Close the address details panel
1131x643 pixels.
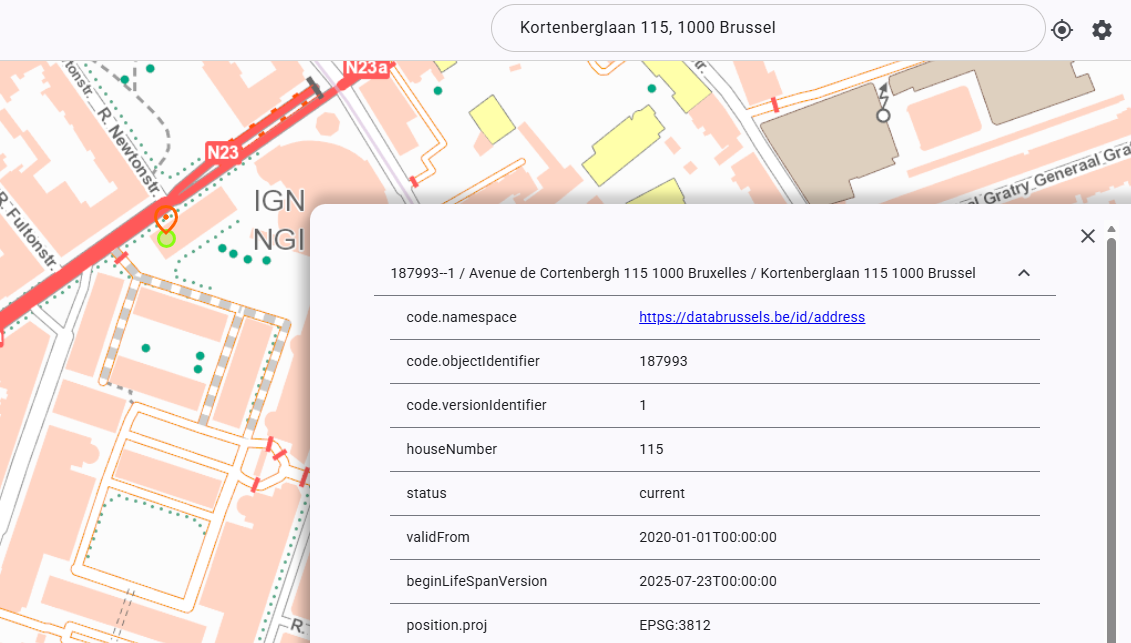click(x=1088, y=236)
